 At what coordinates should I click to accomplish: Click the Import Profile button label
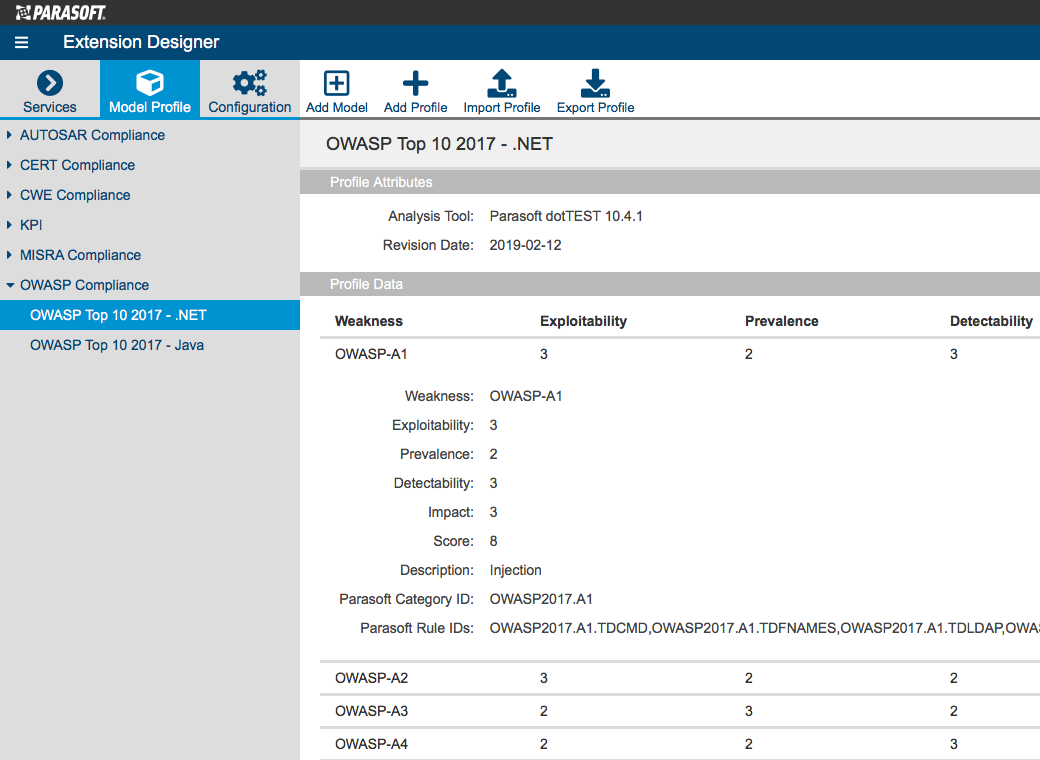tap(501, 107)
